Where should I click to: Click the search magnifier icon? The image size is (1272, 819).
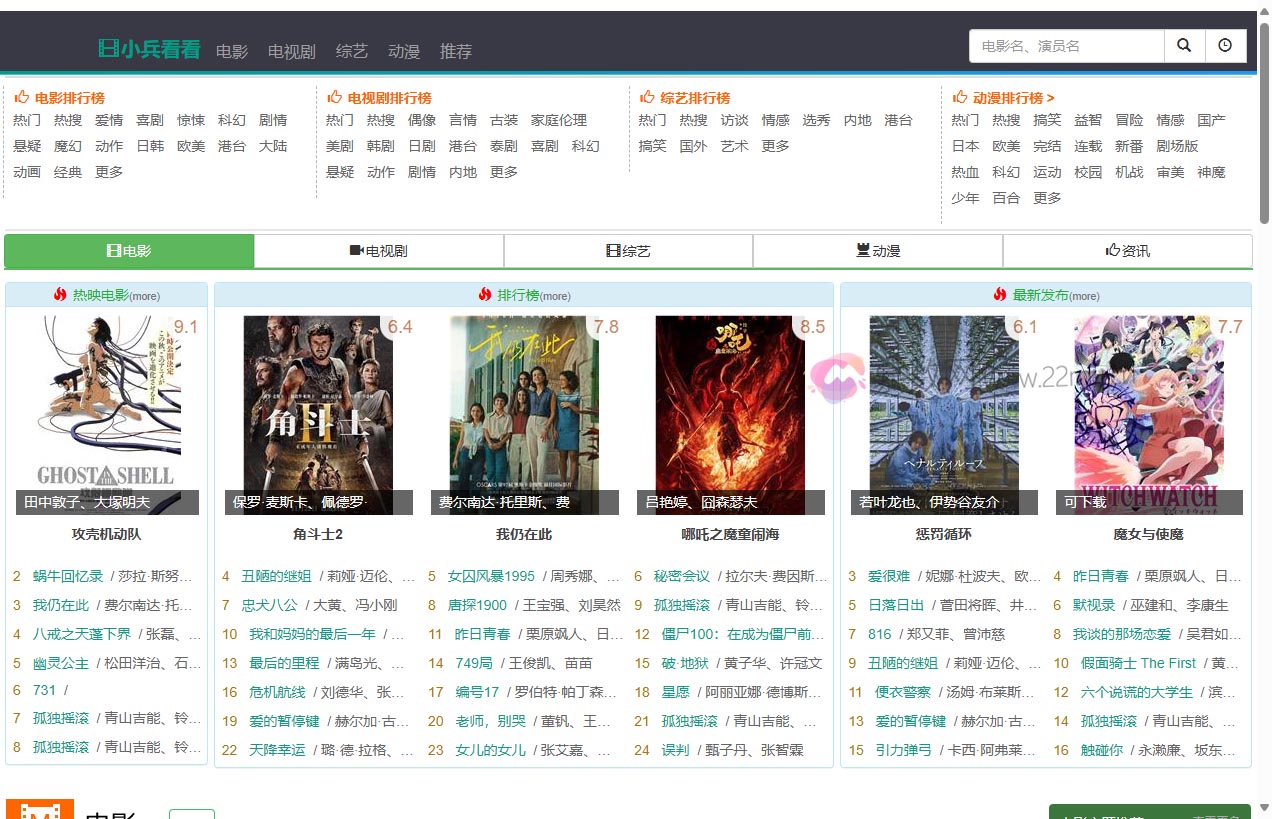coord(1184,46)
